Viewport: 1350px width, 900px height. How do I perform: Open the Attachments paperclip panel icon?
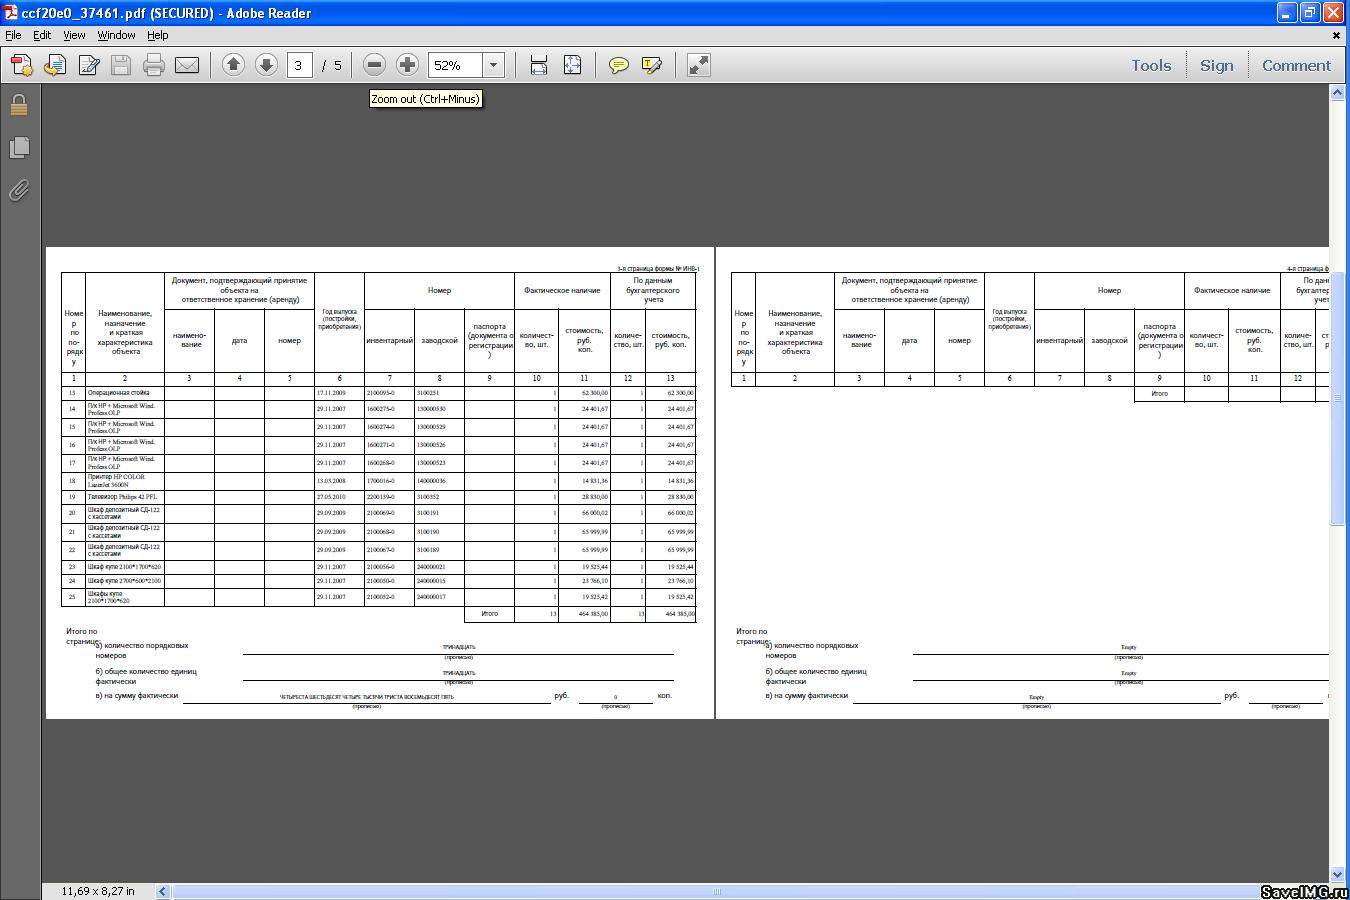coord(19,190)
